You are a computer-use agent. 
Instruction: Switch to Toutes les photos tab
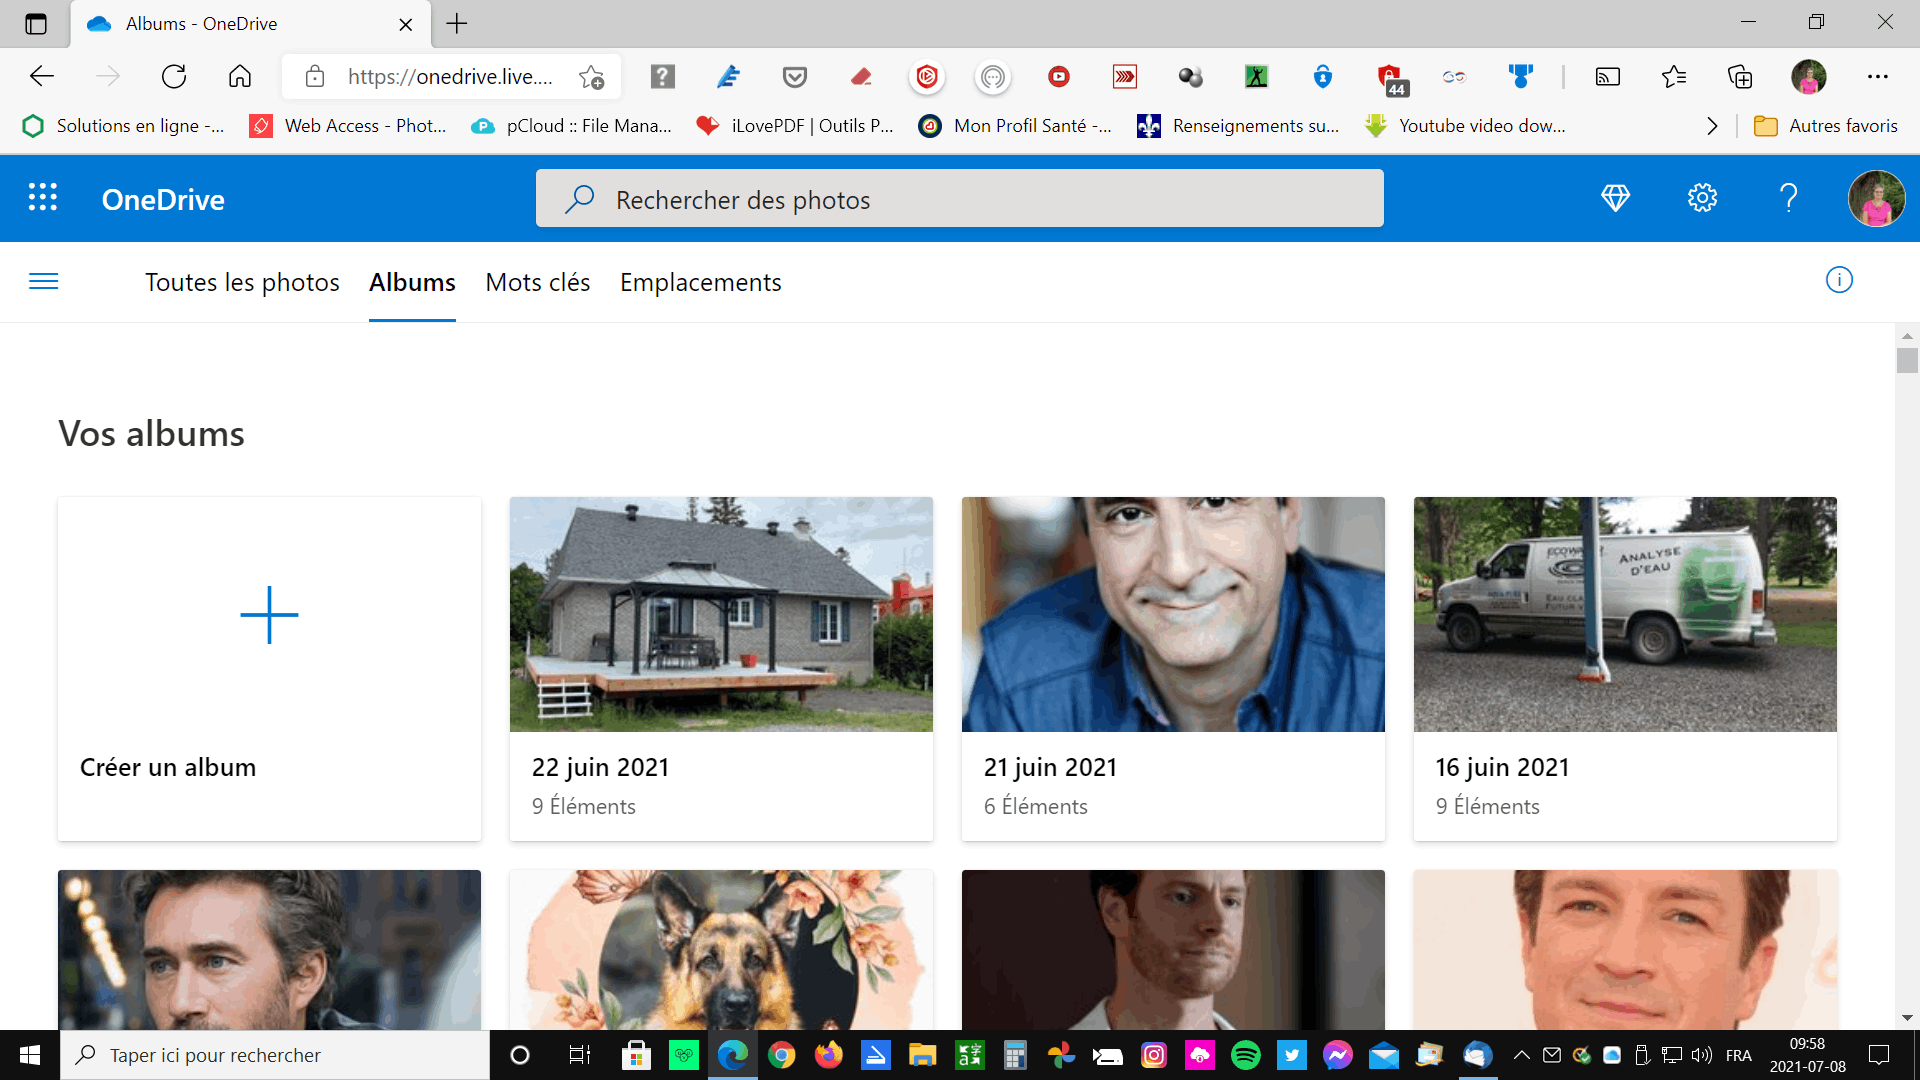[242, 282]
